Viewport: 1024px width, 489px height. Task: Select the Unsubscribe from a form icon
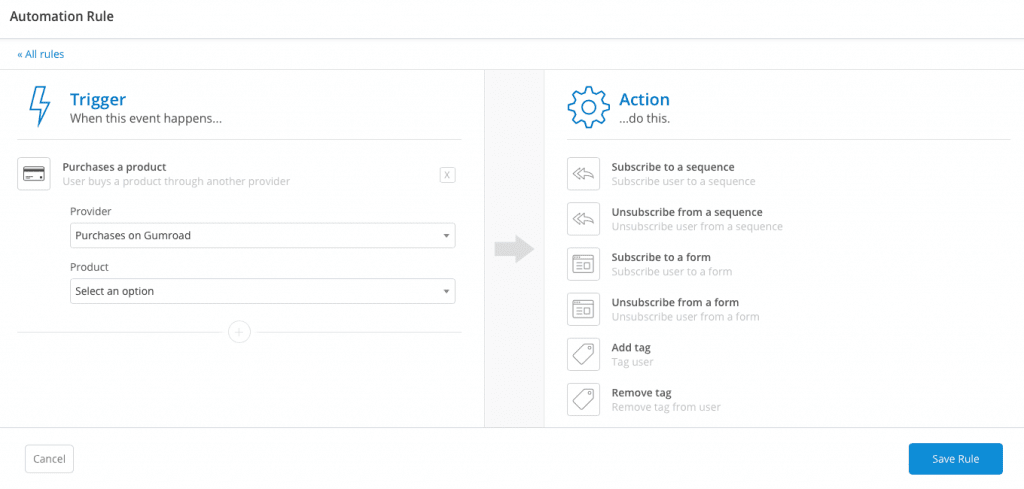point(583,309)
